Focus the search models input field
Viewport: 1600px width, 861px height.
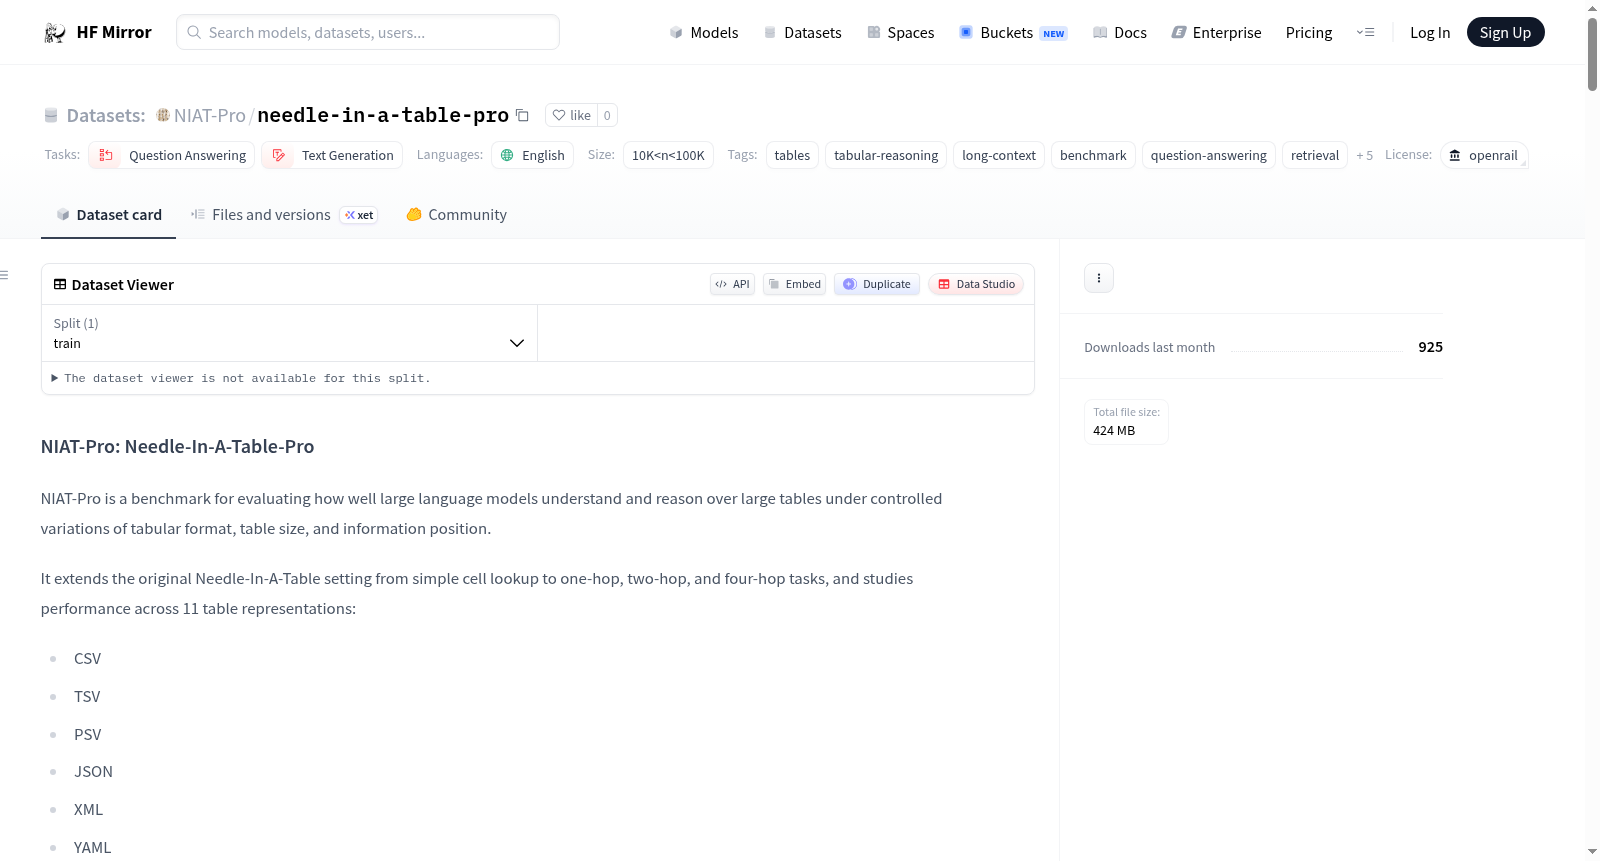(368, 32)
